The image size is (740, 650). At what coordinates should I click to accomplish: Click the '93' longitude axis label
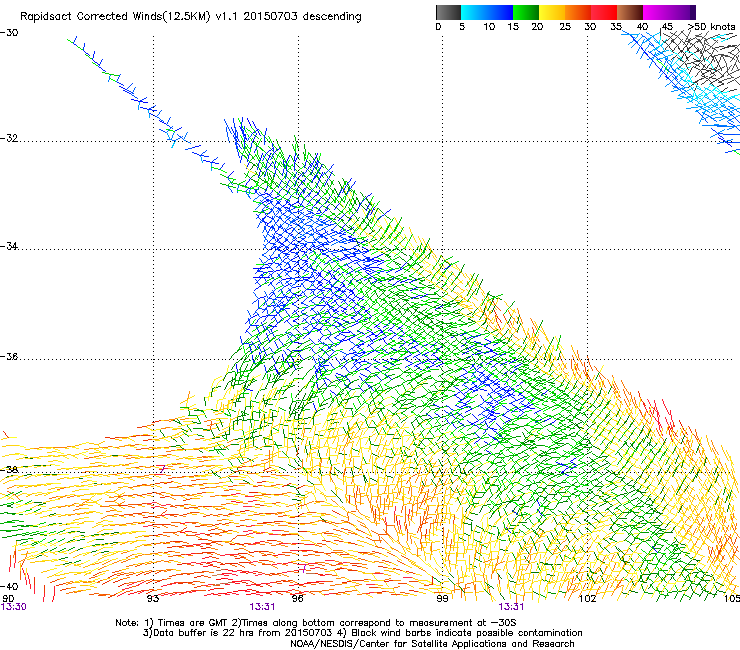point(153,599)
